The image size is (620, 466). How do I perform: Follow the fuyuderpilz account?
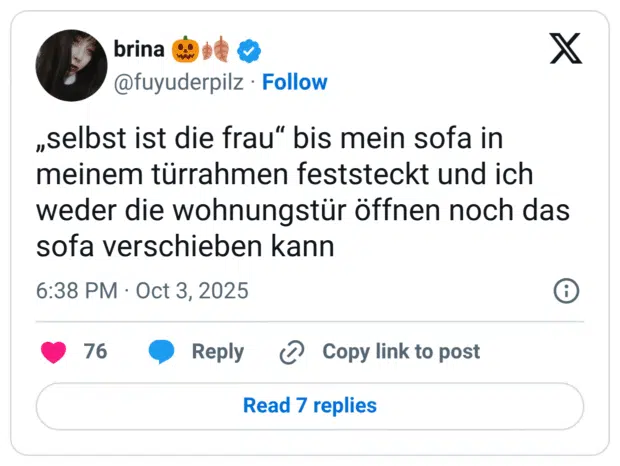coord(294,82)
